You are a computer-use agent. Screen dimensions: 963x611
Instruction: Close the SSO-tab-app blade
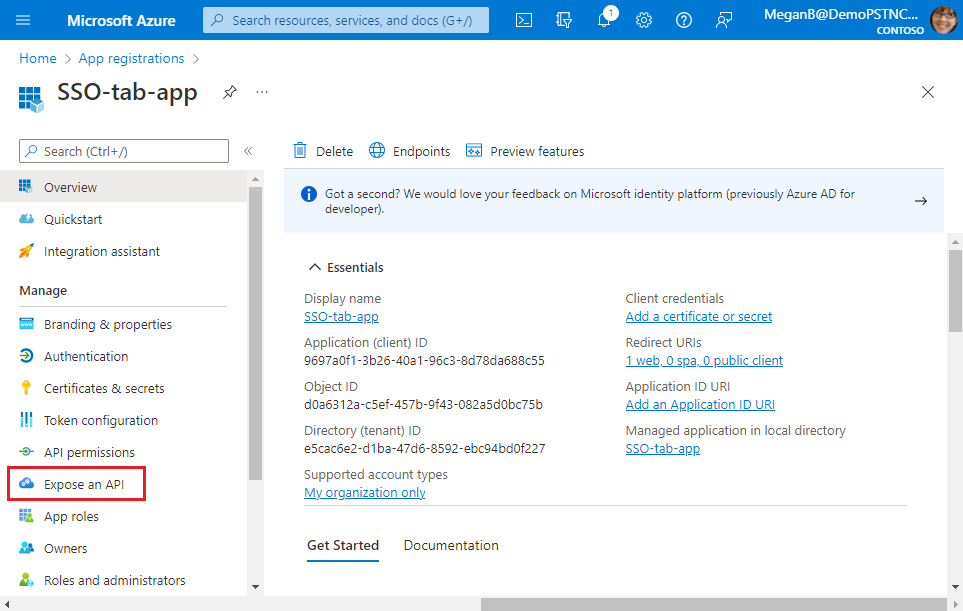click(x=928, y=92)
